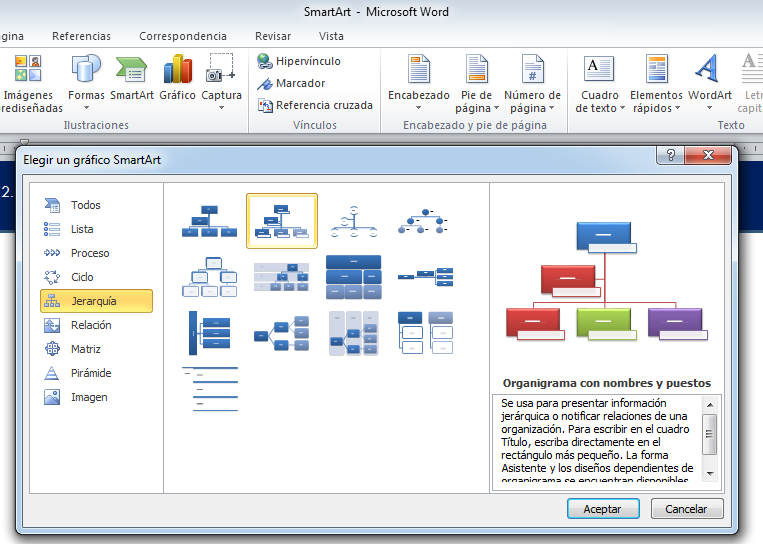Choose the basic organigrama layout thumbnail

point(210,221)
